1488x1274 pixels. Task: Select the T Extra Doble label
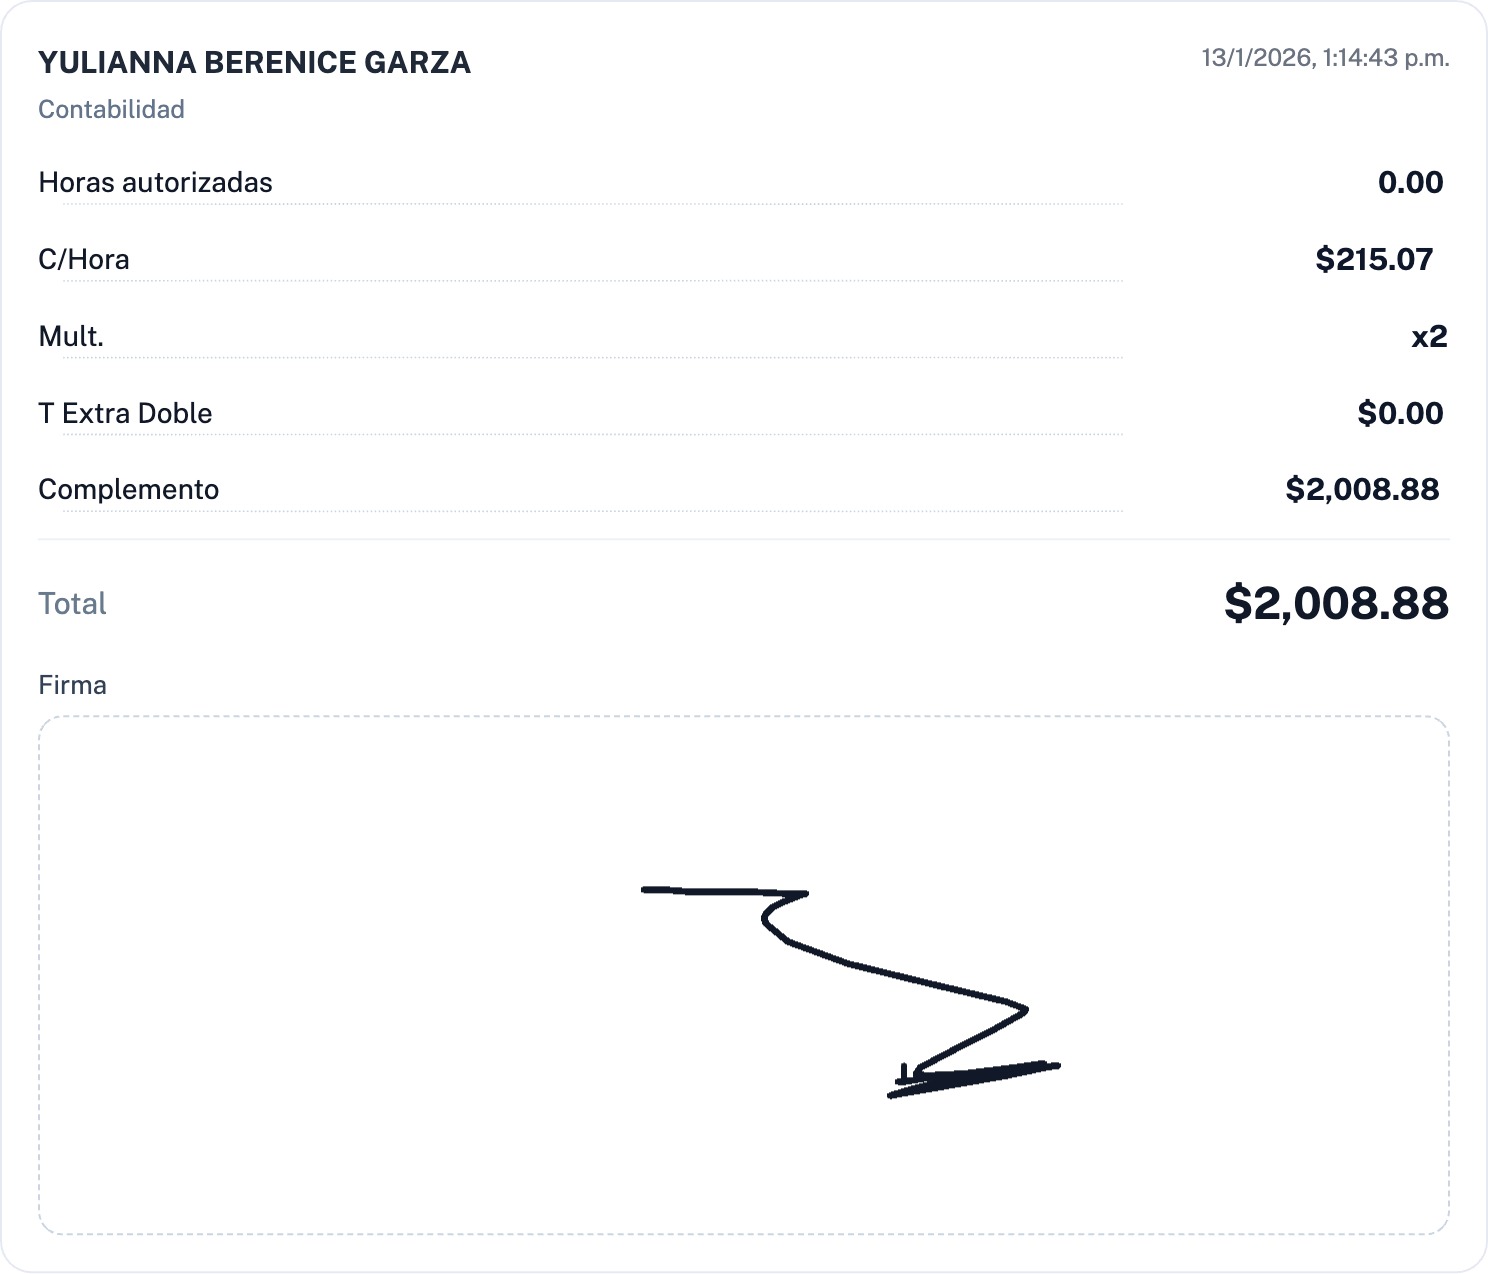point(125,413)
